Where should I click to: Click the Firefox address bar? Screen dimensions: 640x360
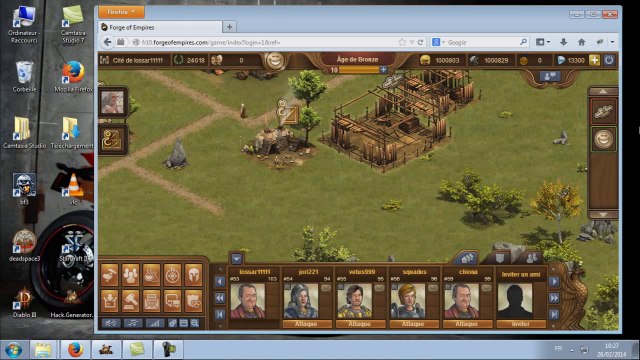click(x=267, y=42)
